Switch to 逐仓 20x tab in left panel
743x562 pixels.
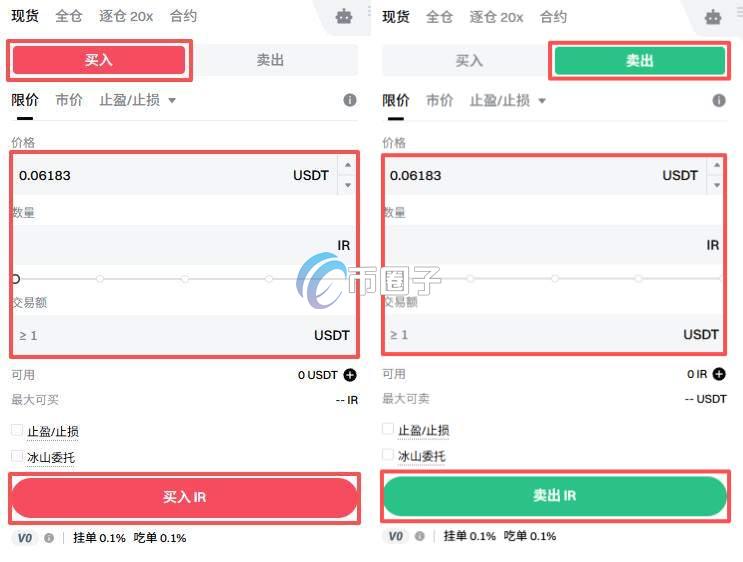point(126,17)
